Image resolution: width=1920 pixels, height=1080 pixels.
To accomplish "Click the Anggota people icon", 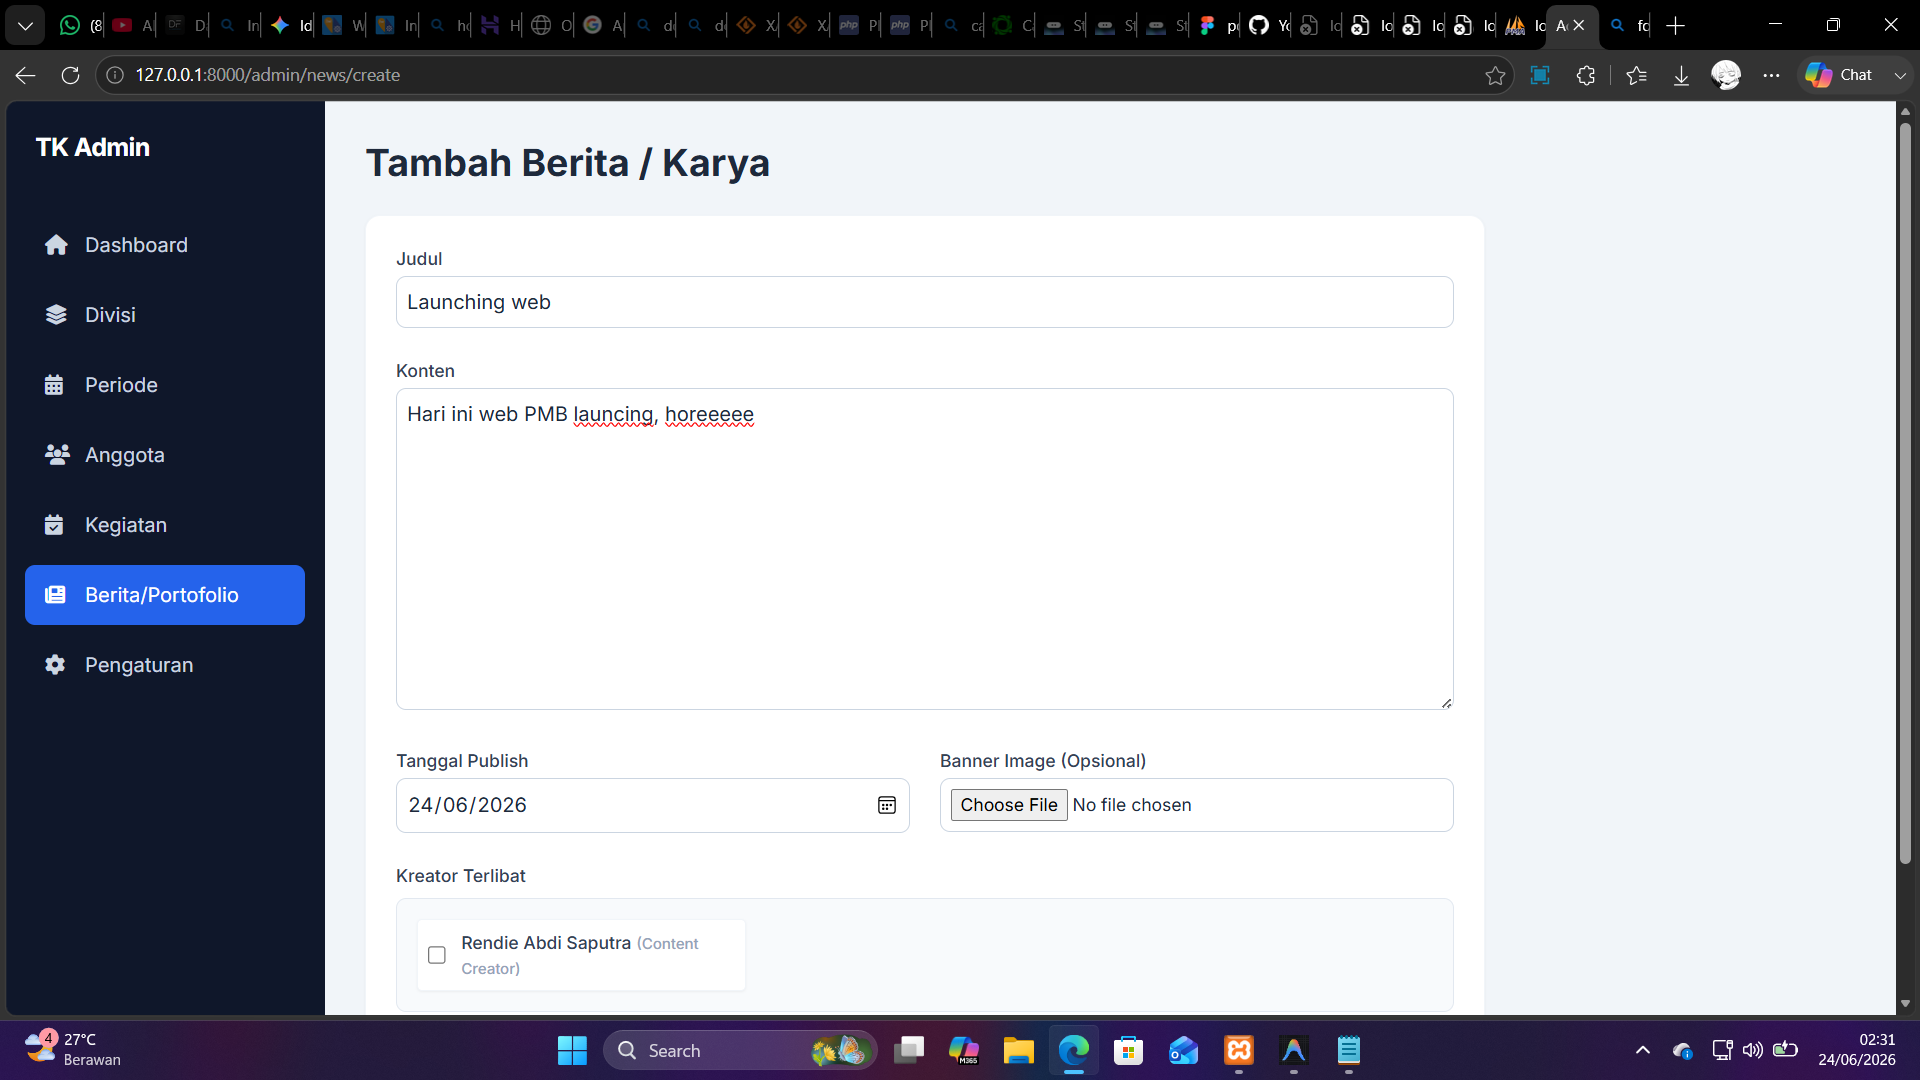I will tap(57, 455).
